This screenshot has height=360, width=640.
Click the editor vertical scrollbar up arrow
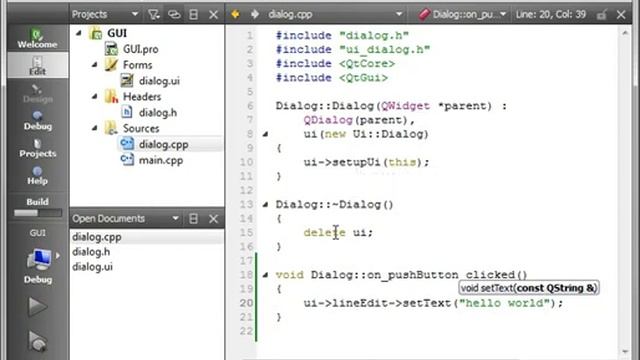tap(625, 33)
